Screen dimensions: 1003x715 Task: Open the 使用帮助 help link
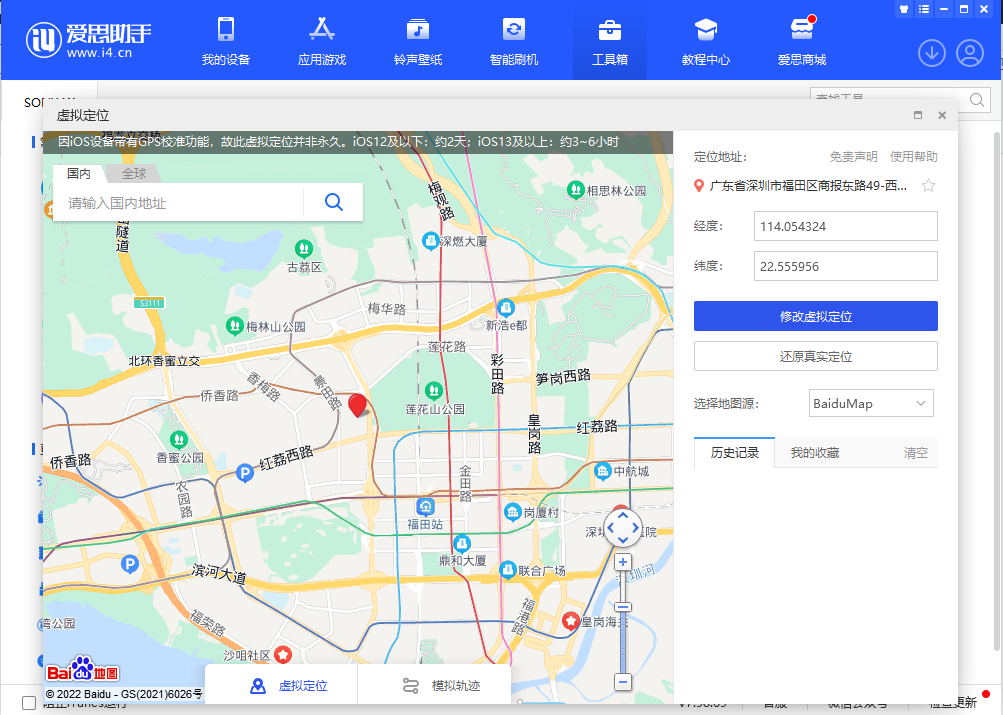point(913,157)
